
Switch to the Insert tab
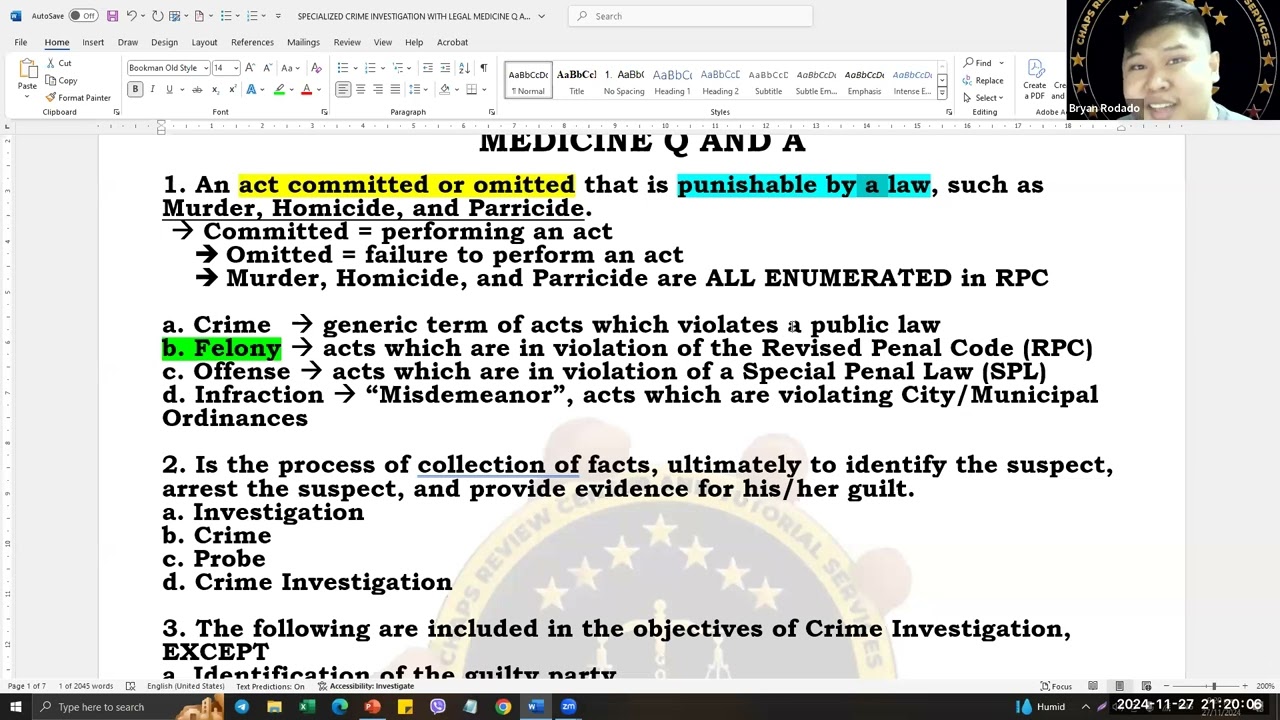93,42
